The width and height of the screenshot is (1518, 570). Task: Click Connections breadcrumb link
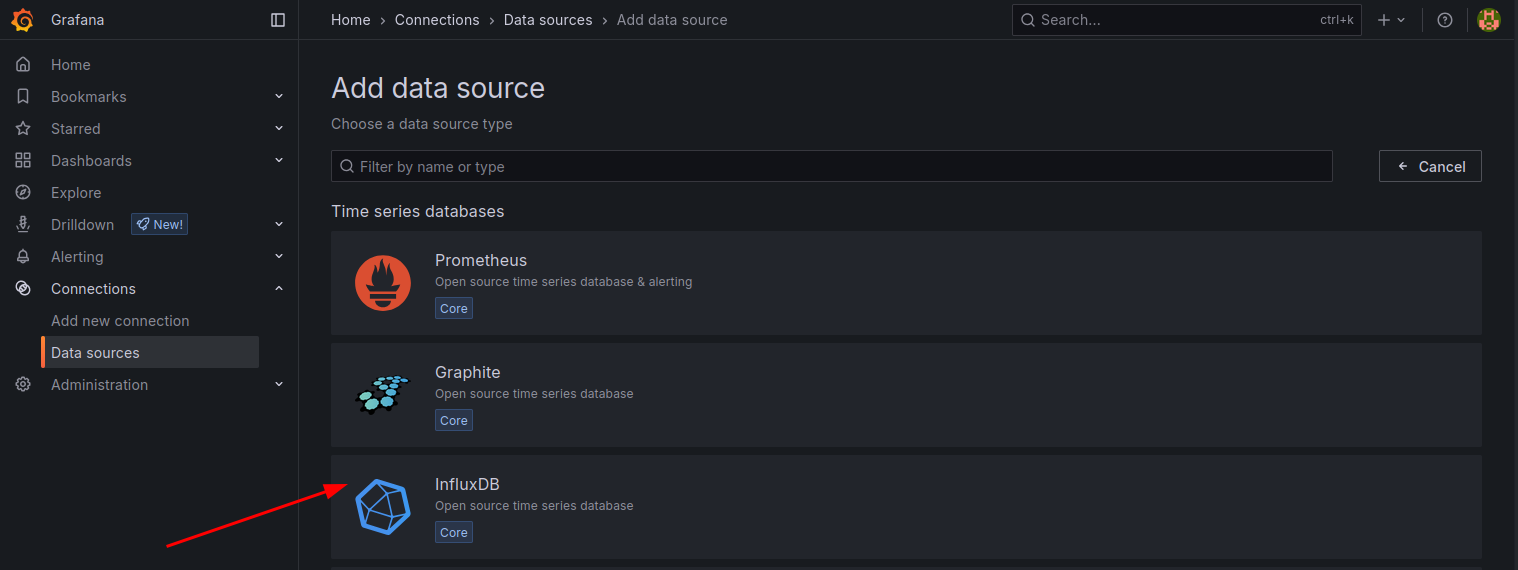pyautogui.click(x=437, y=20)
